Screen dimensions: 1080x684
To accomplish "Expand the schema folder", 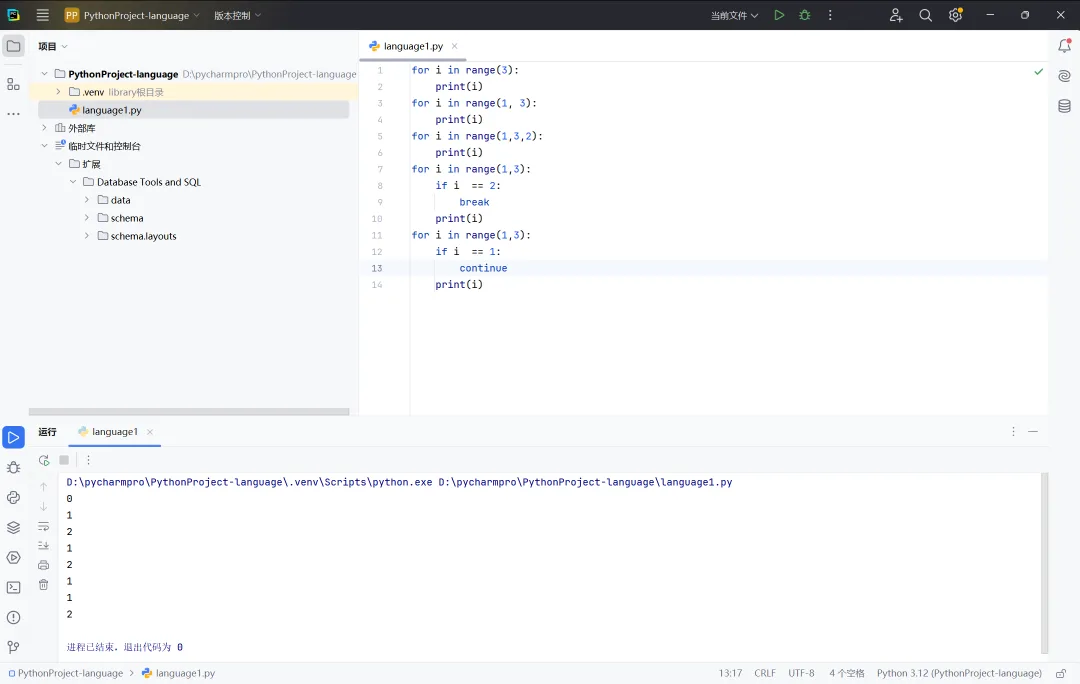I will 87,218.
